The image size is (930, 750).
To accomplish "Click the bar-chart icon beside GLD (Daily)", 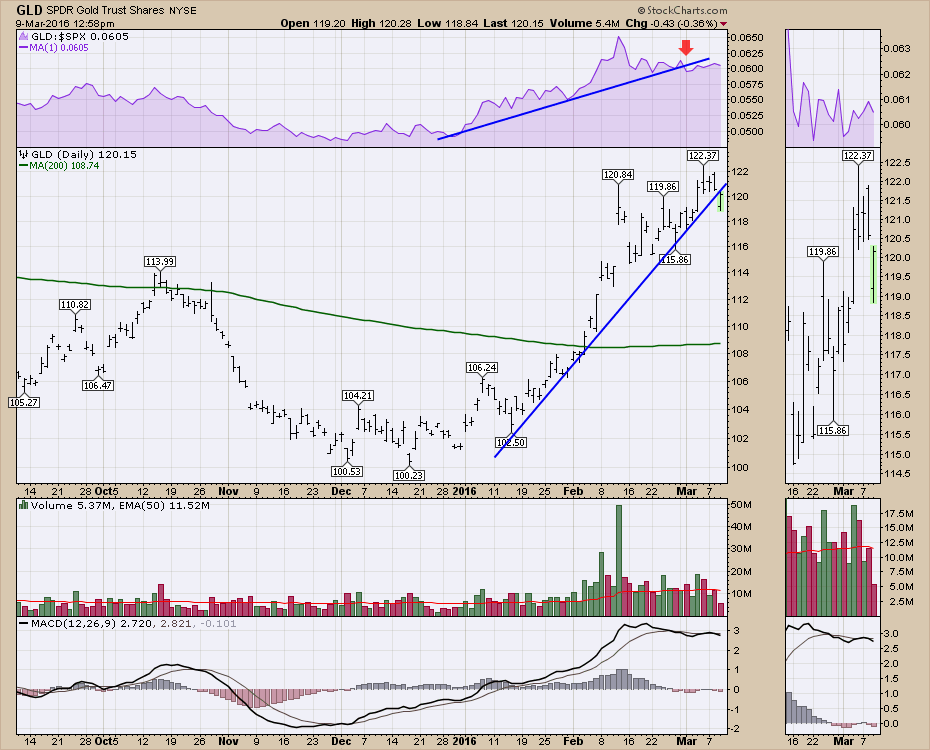I will pos(24,154).
